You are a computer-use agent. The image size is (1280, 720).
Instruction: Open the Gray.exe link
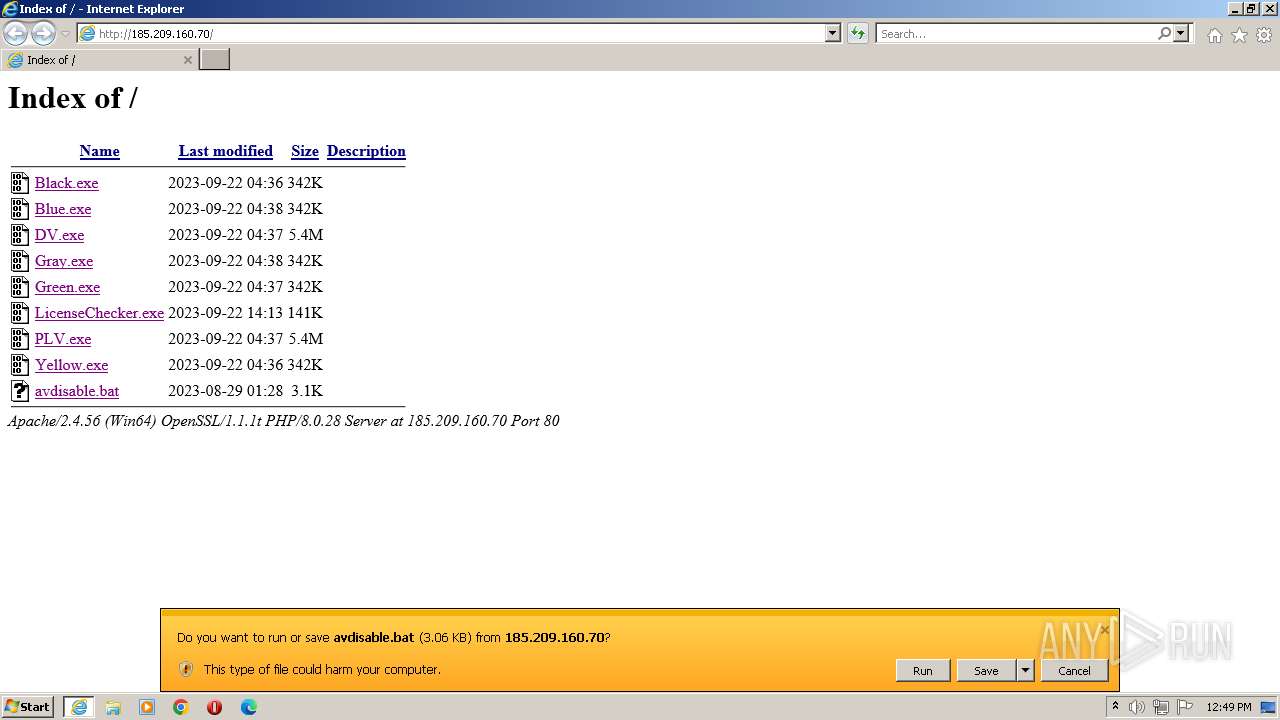(x=64, y=261)
